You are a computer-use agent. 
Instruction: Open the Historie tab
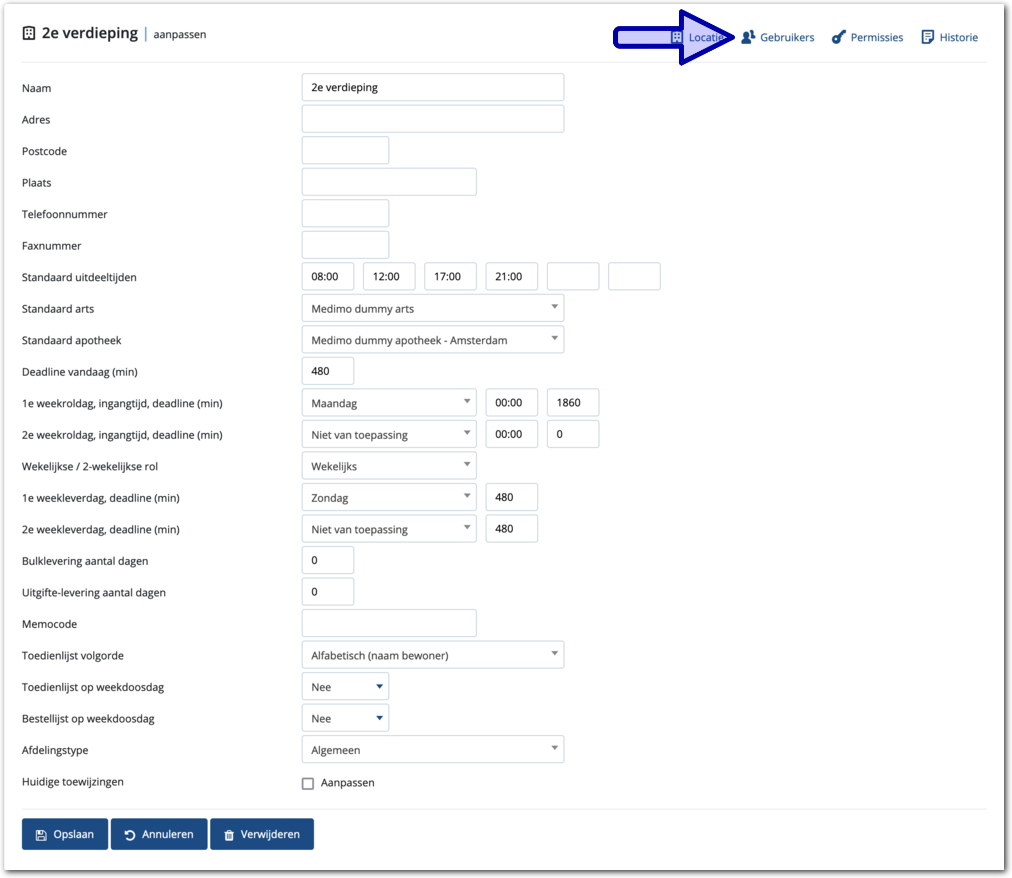point(958,37)
